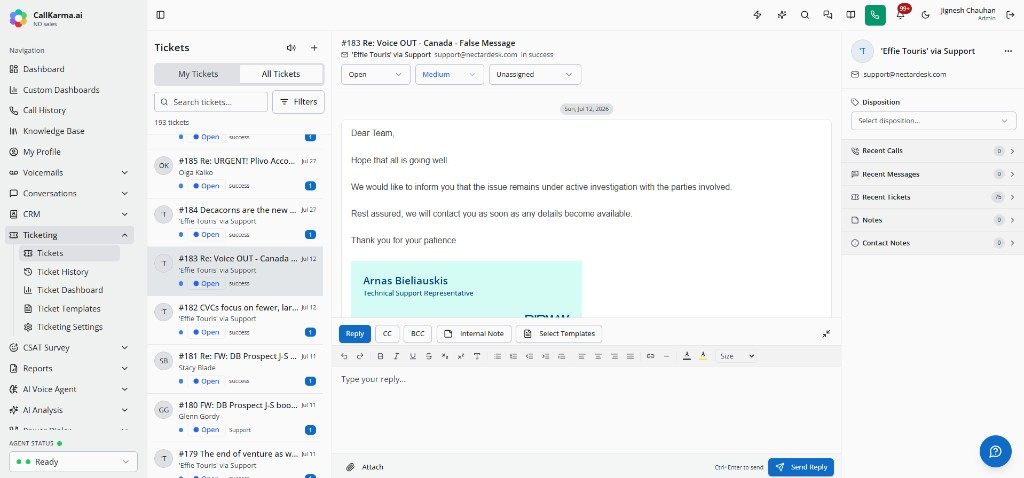Click the Internal Note button

pos(474,334)
